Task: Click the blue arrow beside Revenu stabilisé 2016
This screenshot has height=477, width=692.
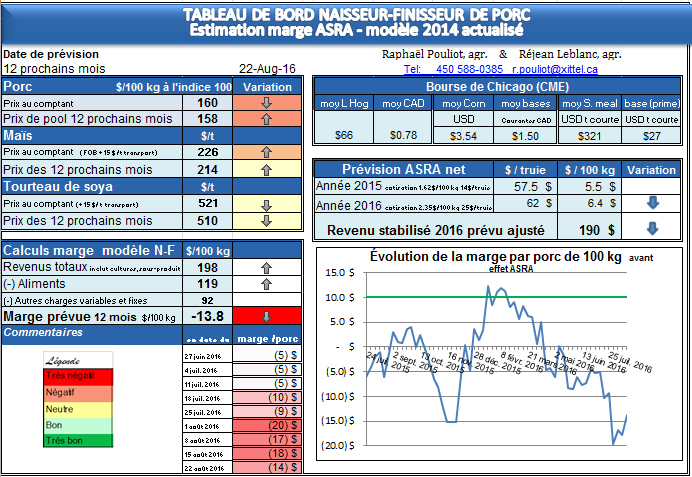Action: (652, 228)
